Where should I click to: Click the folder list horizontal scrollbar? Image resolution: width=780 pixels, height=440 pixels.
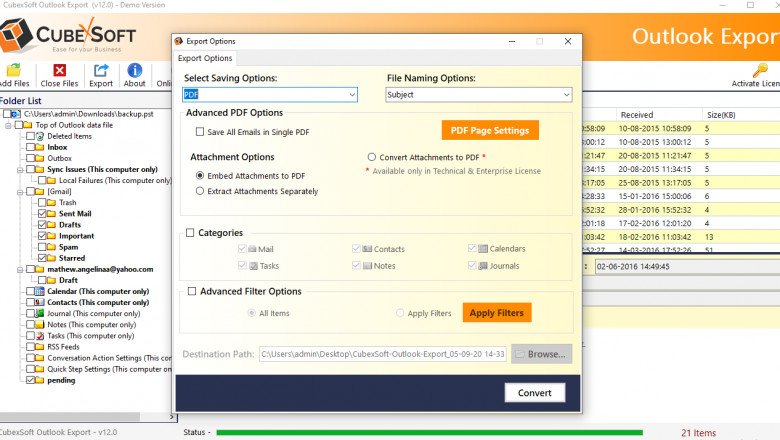click(x=70, y=417)
